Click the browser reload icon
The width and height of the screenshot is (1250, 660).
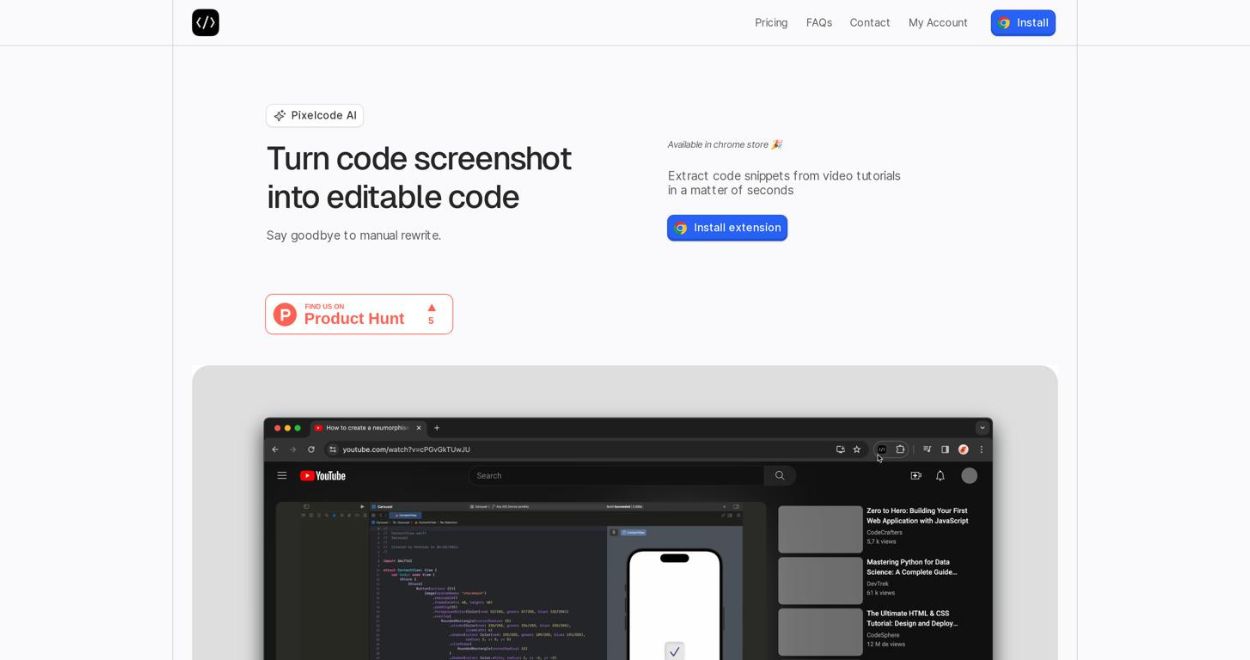(x=309, y=449)
